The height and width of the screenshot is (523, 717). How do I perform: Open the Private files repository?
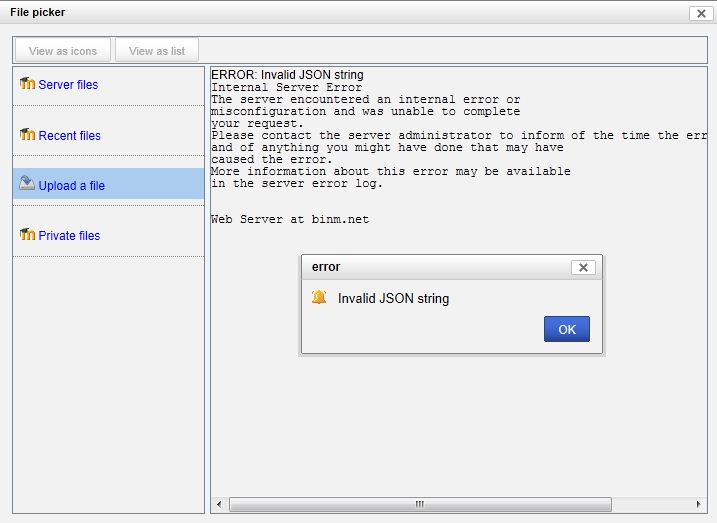click(x=69, y=235)
